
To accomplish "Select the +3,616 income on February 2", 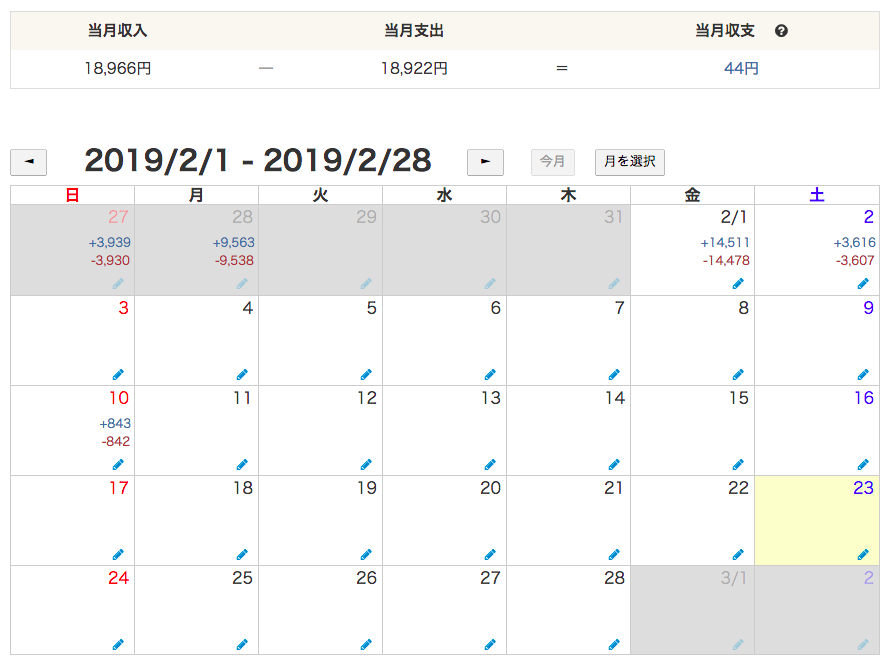I will (853, 241).
